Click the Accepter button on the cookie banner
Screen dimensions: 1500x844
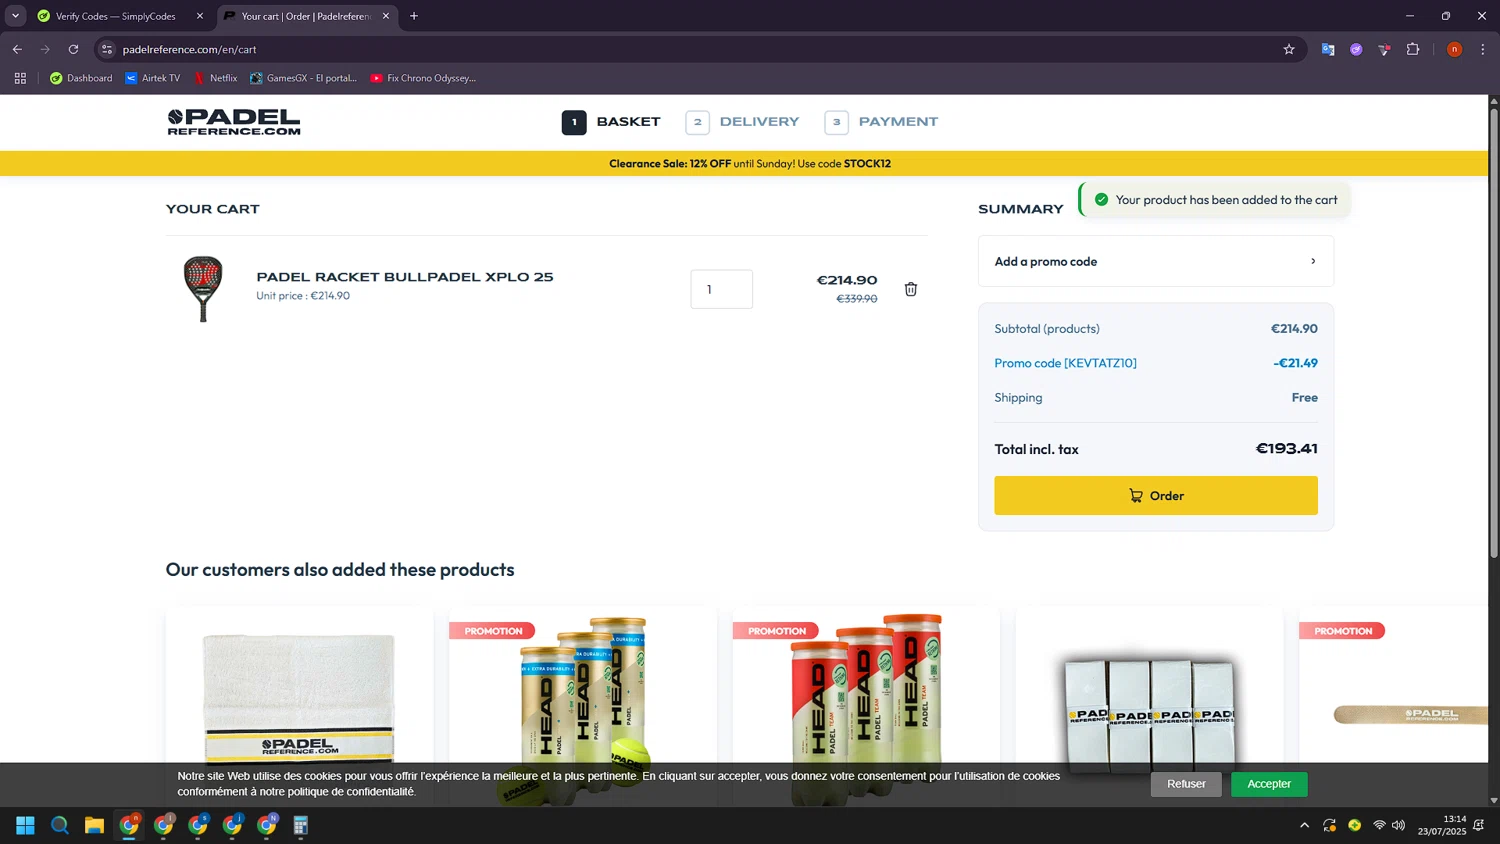(x=1268, y=784)
